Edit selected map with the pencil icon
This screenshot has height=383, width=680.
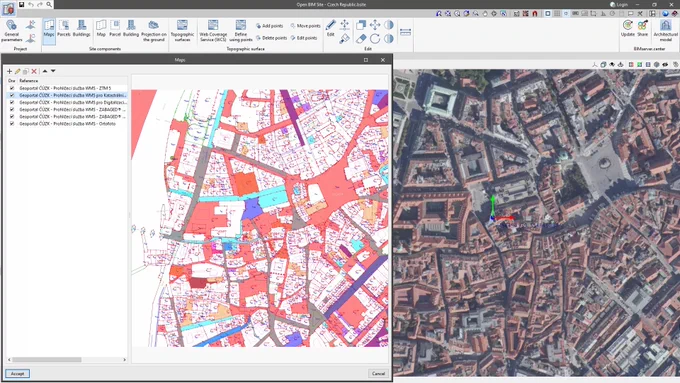[18, 71]
